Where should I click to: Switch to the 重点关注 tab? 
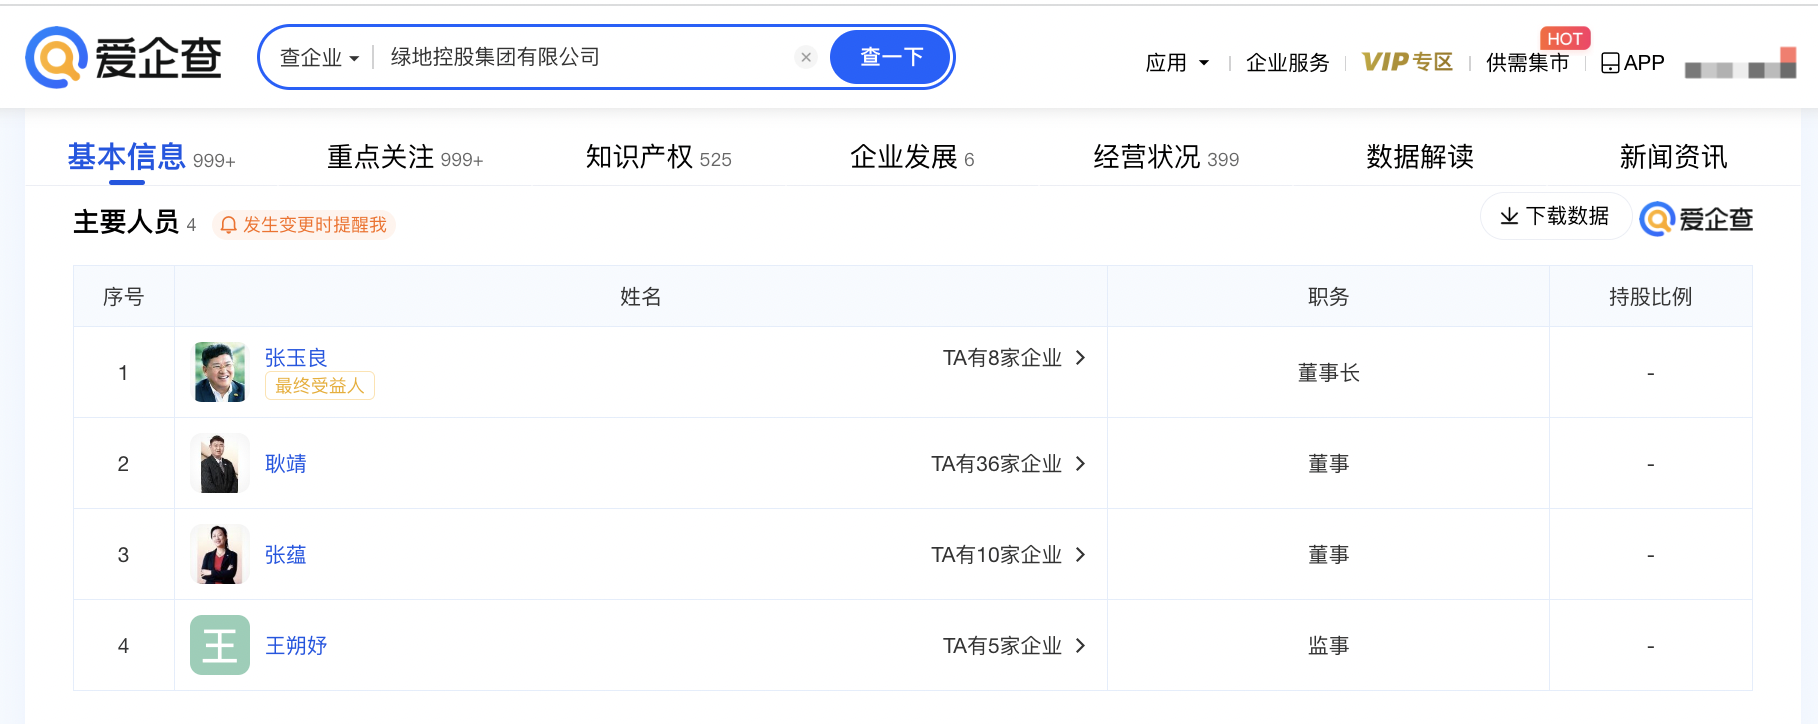click(x=405, y=157)
